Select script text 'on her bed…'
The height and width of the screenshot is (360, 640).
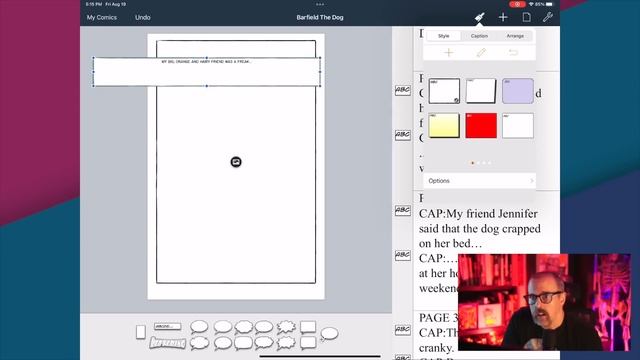(x=451, y=244)
